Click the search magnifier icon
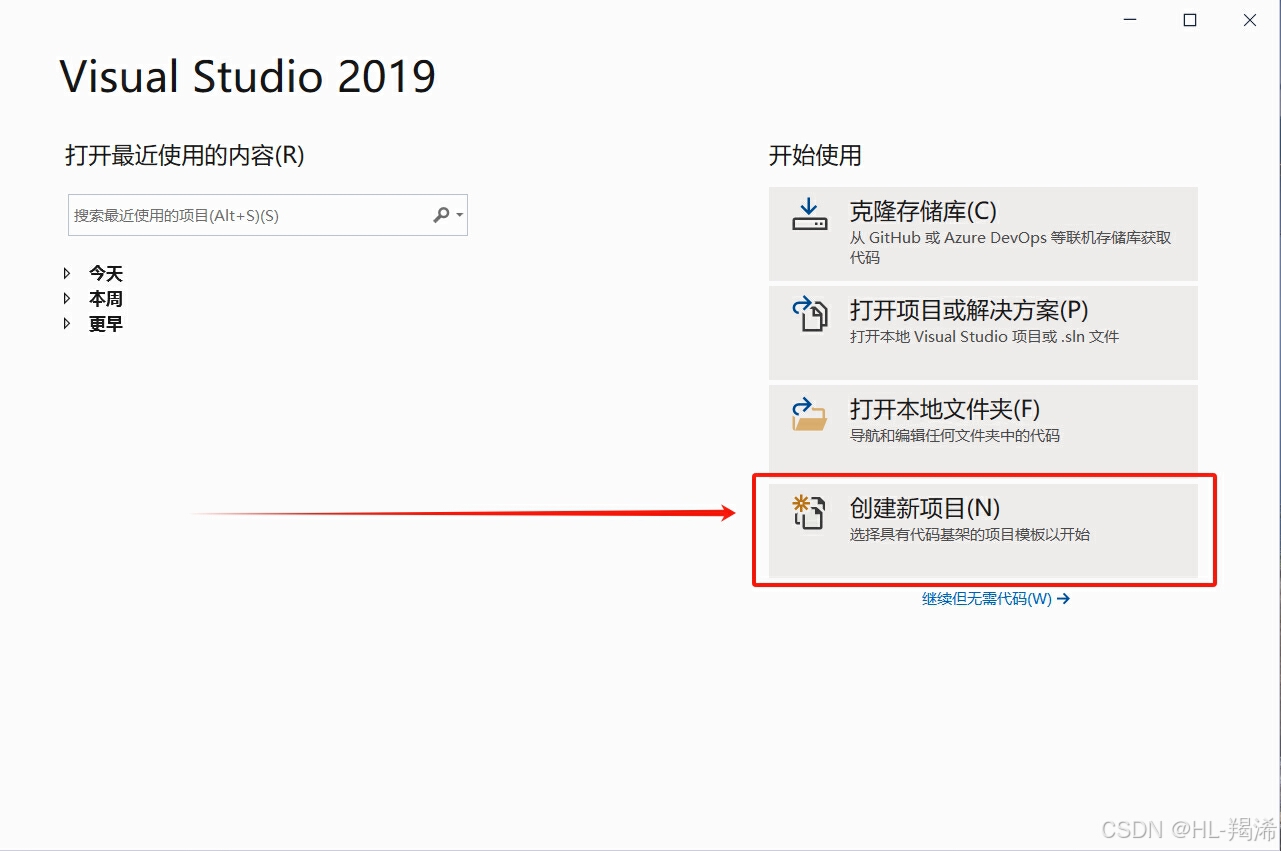 coord(440,214)
